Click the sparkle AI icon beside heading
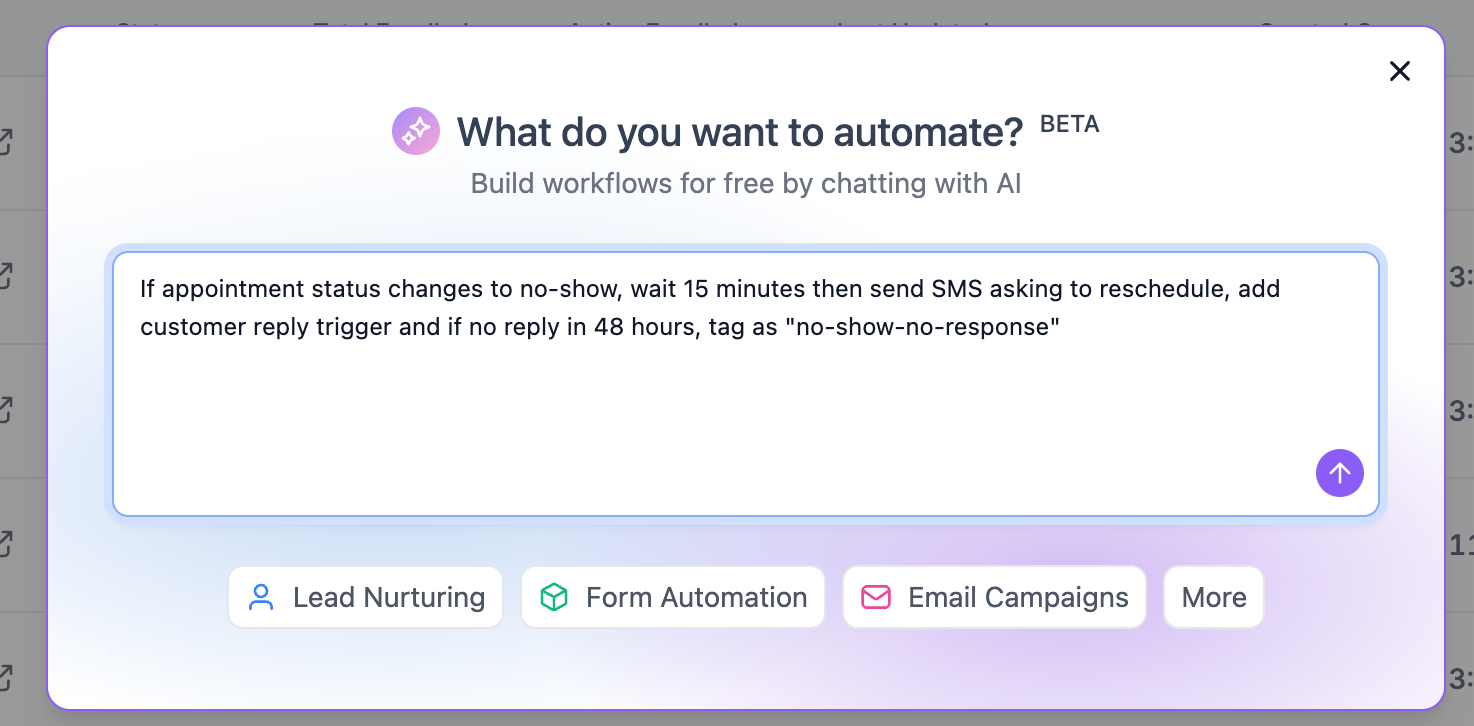The image size is (1474, 726). click(415, 131)
